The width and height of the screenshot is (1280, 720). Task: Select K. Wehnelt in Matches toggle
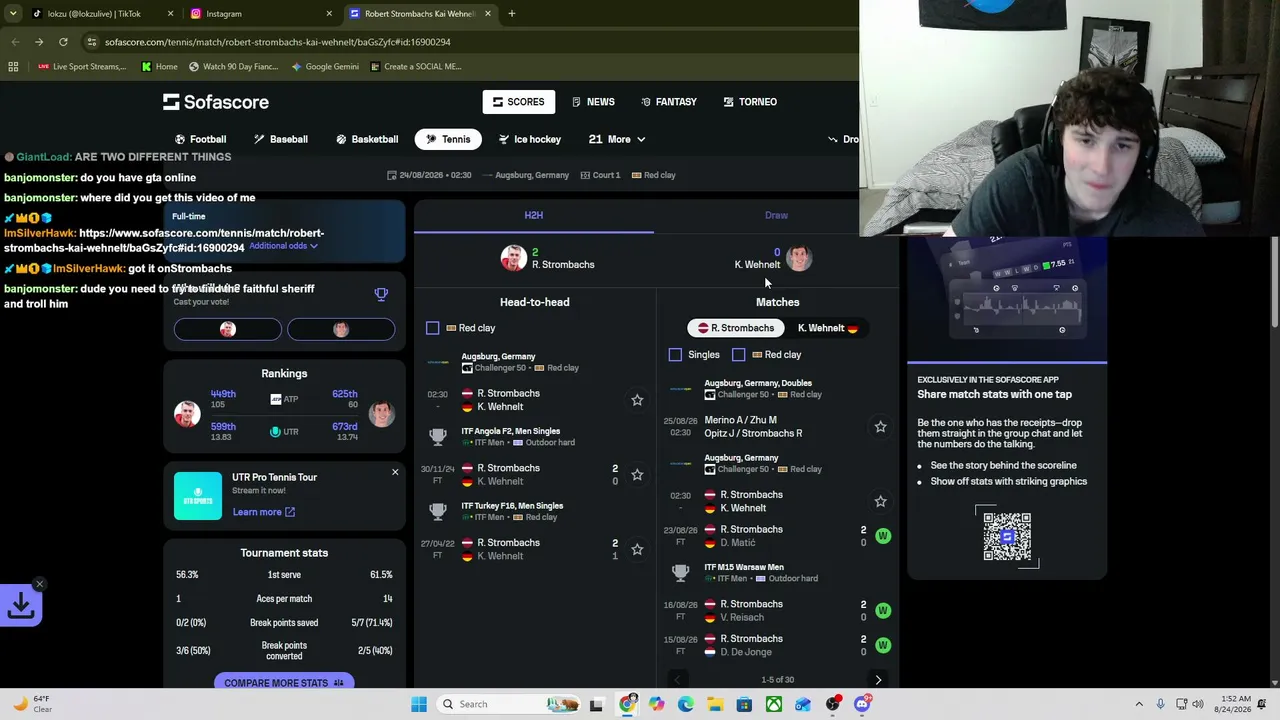(x=827, y=328)
